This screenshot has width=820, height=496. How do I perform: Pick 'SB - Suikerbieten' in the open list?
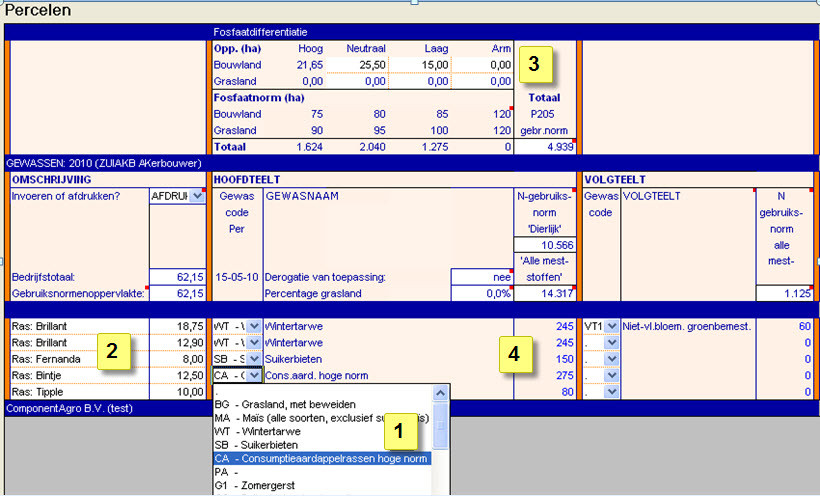(263, 445)
